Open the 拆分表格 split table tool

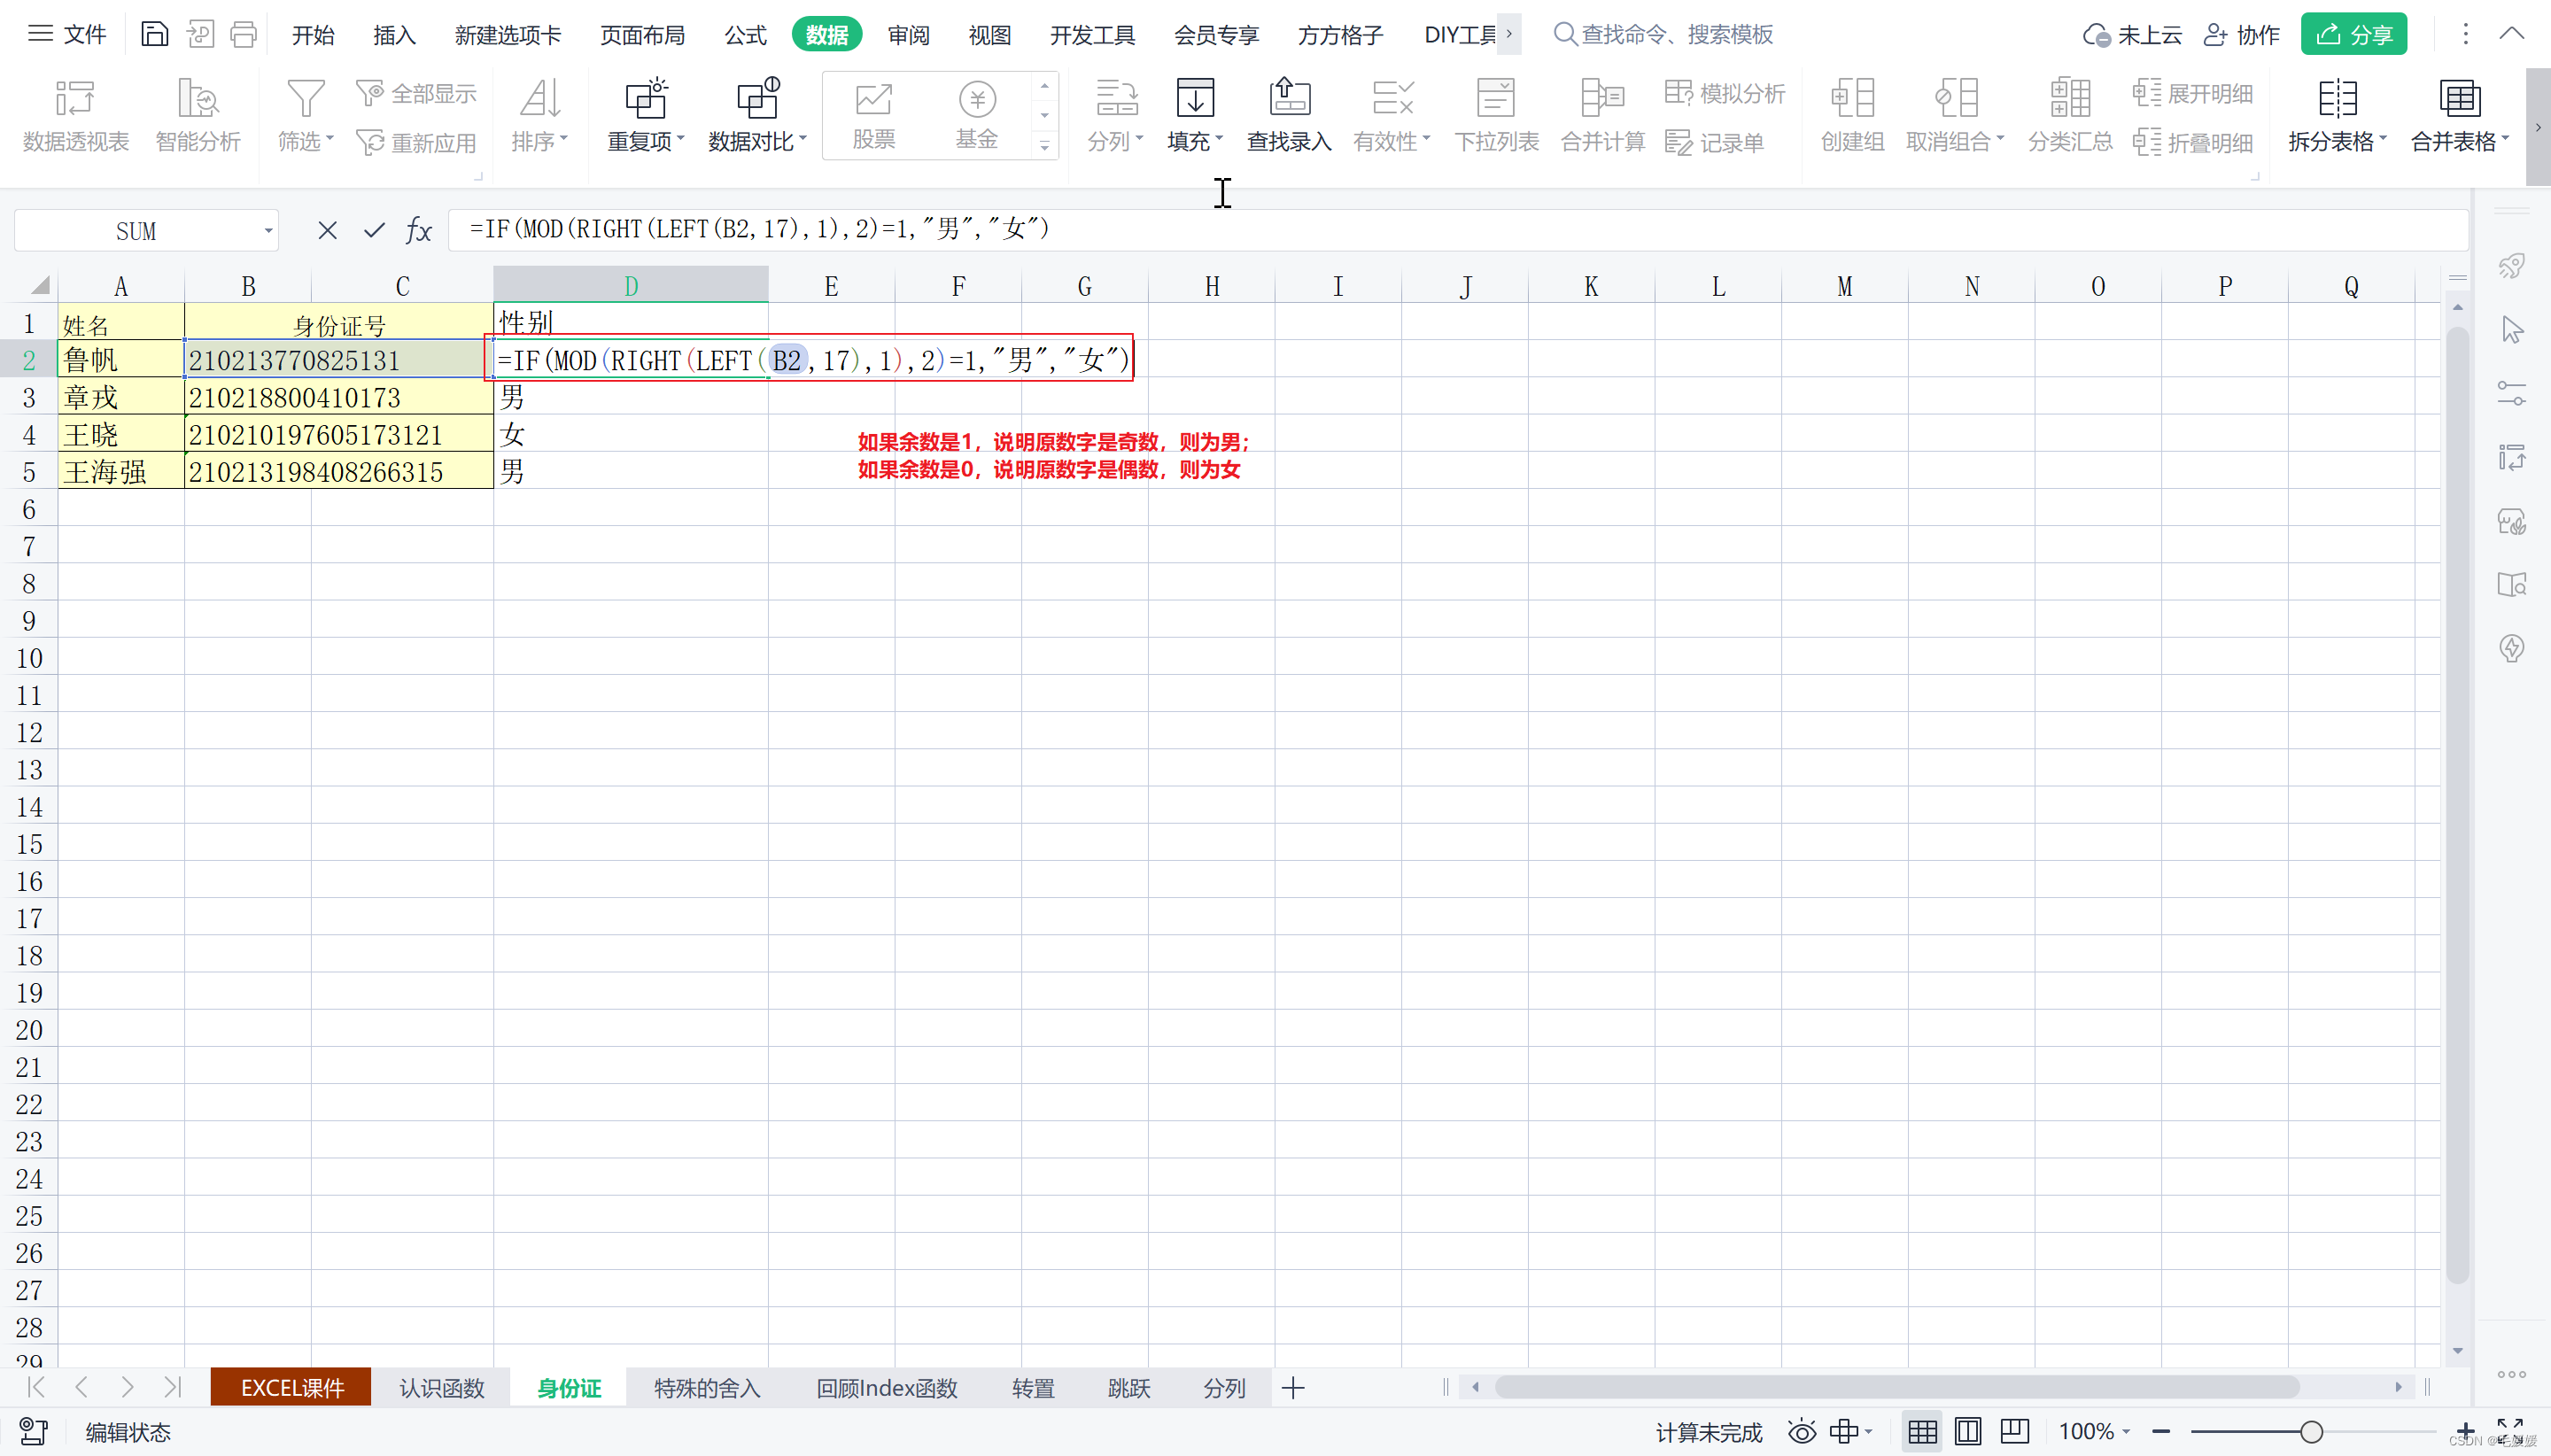[x=2337, y=116]
